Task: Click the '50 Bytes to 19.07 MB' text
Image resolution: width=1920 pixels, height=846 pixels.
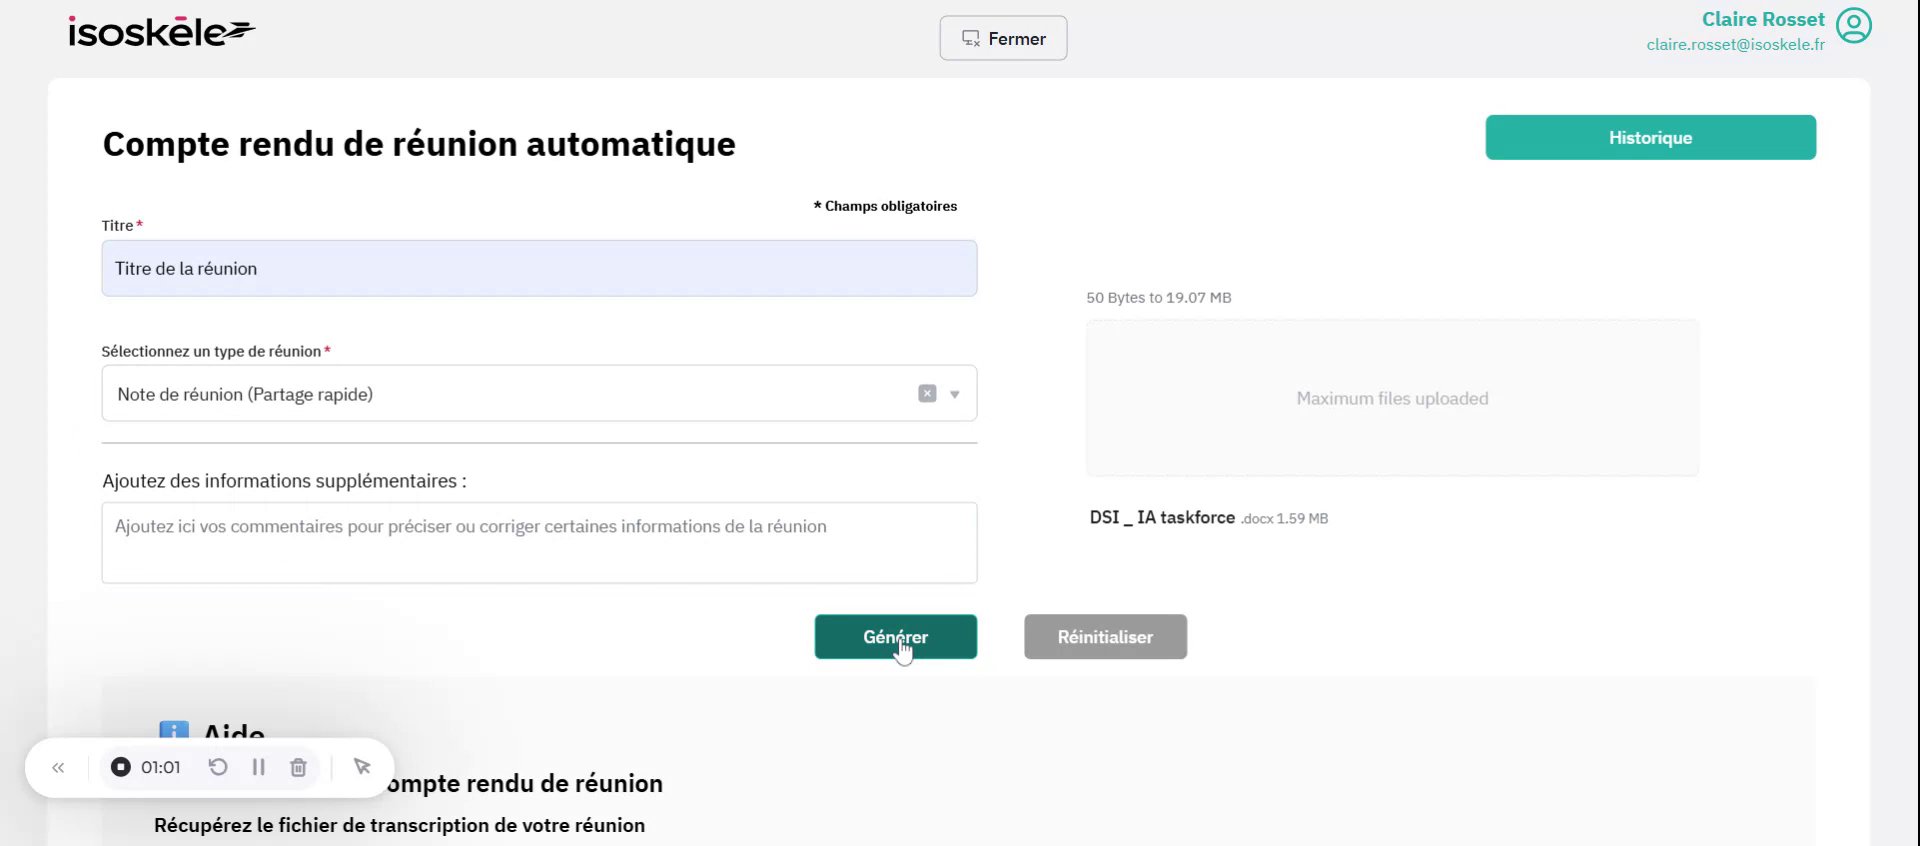Action: 1158,298
